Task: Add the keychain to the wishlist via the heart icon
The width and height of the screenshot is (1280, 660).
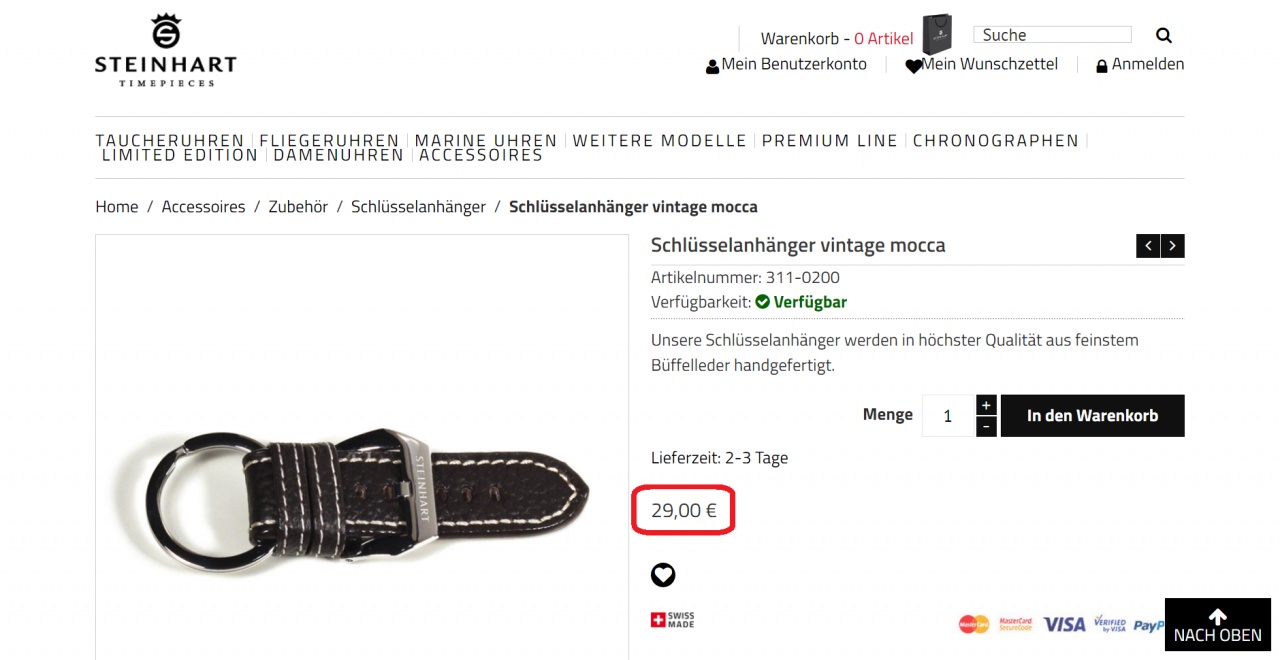Action: (x=663, y=575)
